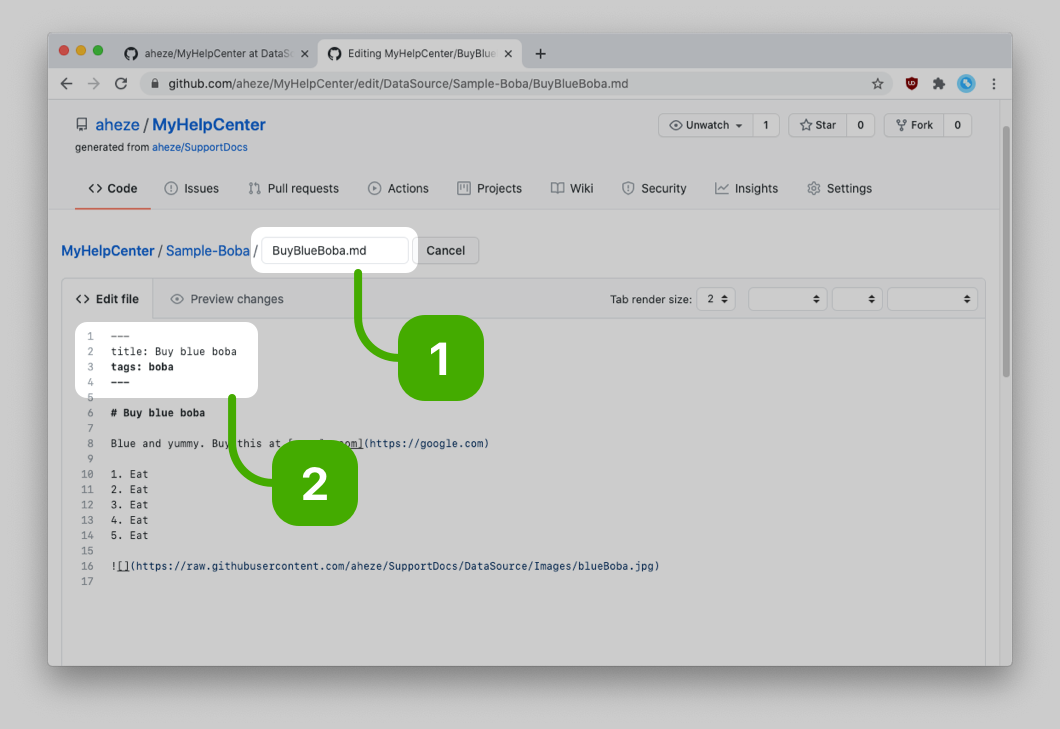Open the aheze/SupportDocs template link
The image size is (1060, 729).
pos(199,147)
